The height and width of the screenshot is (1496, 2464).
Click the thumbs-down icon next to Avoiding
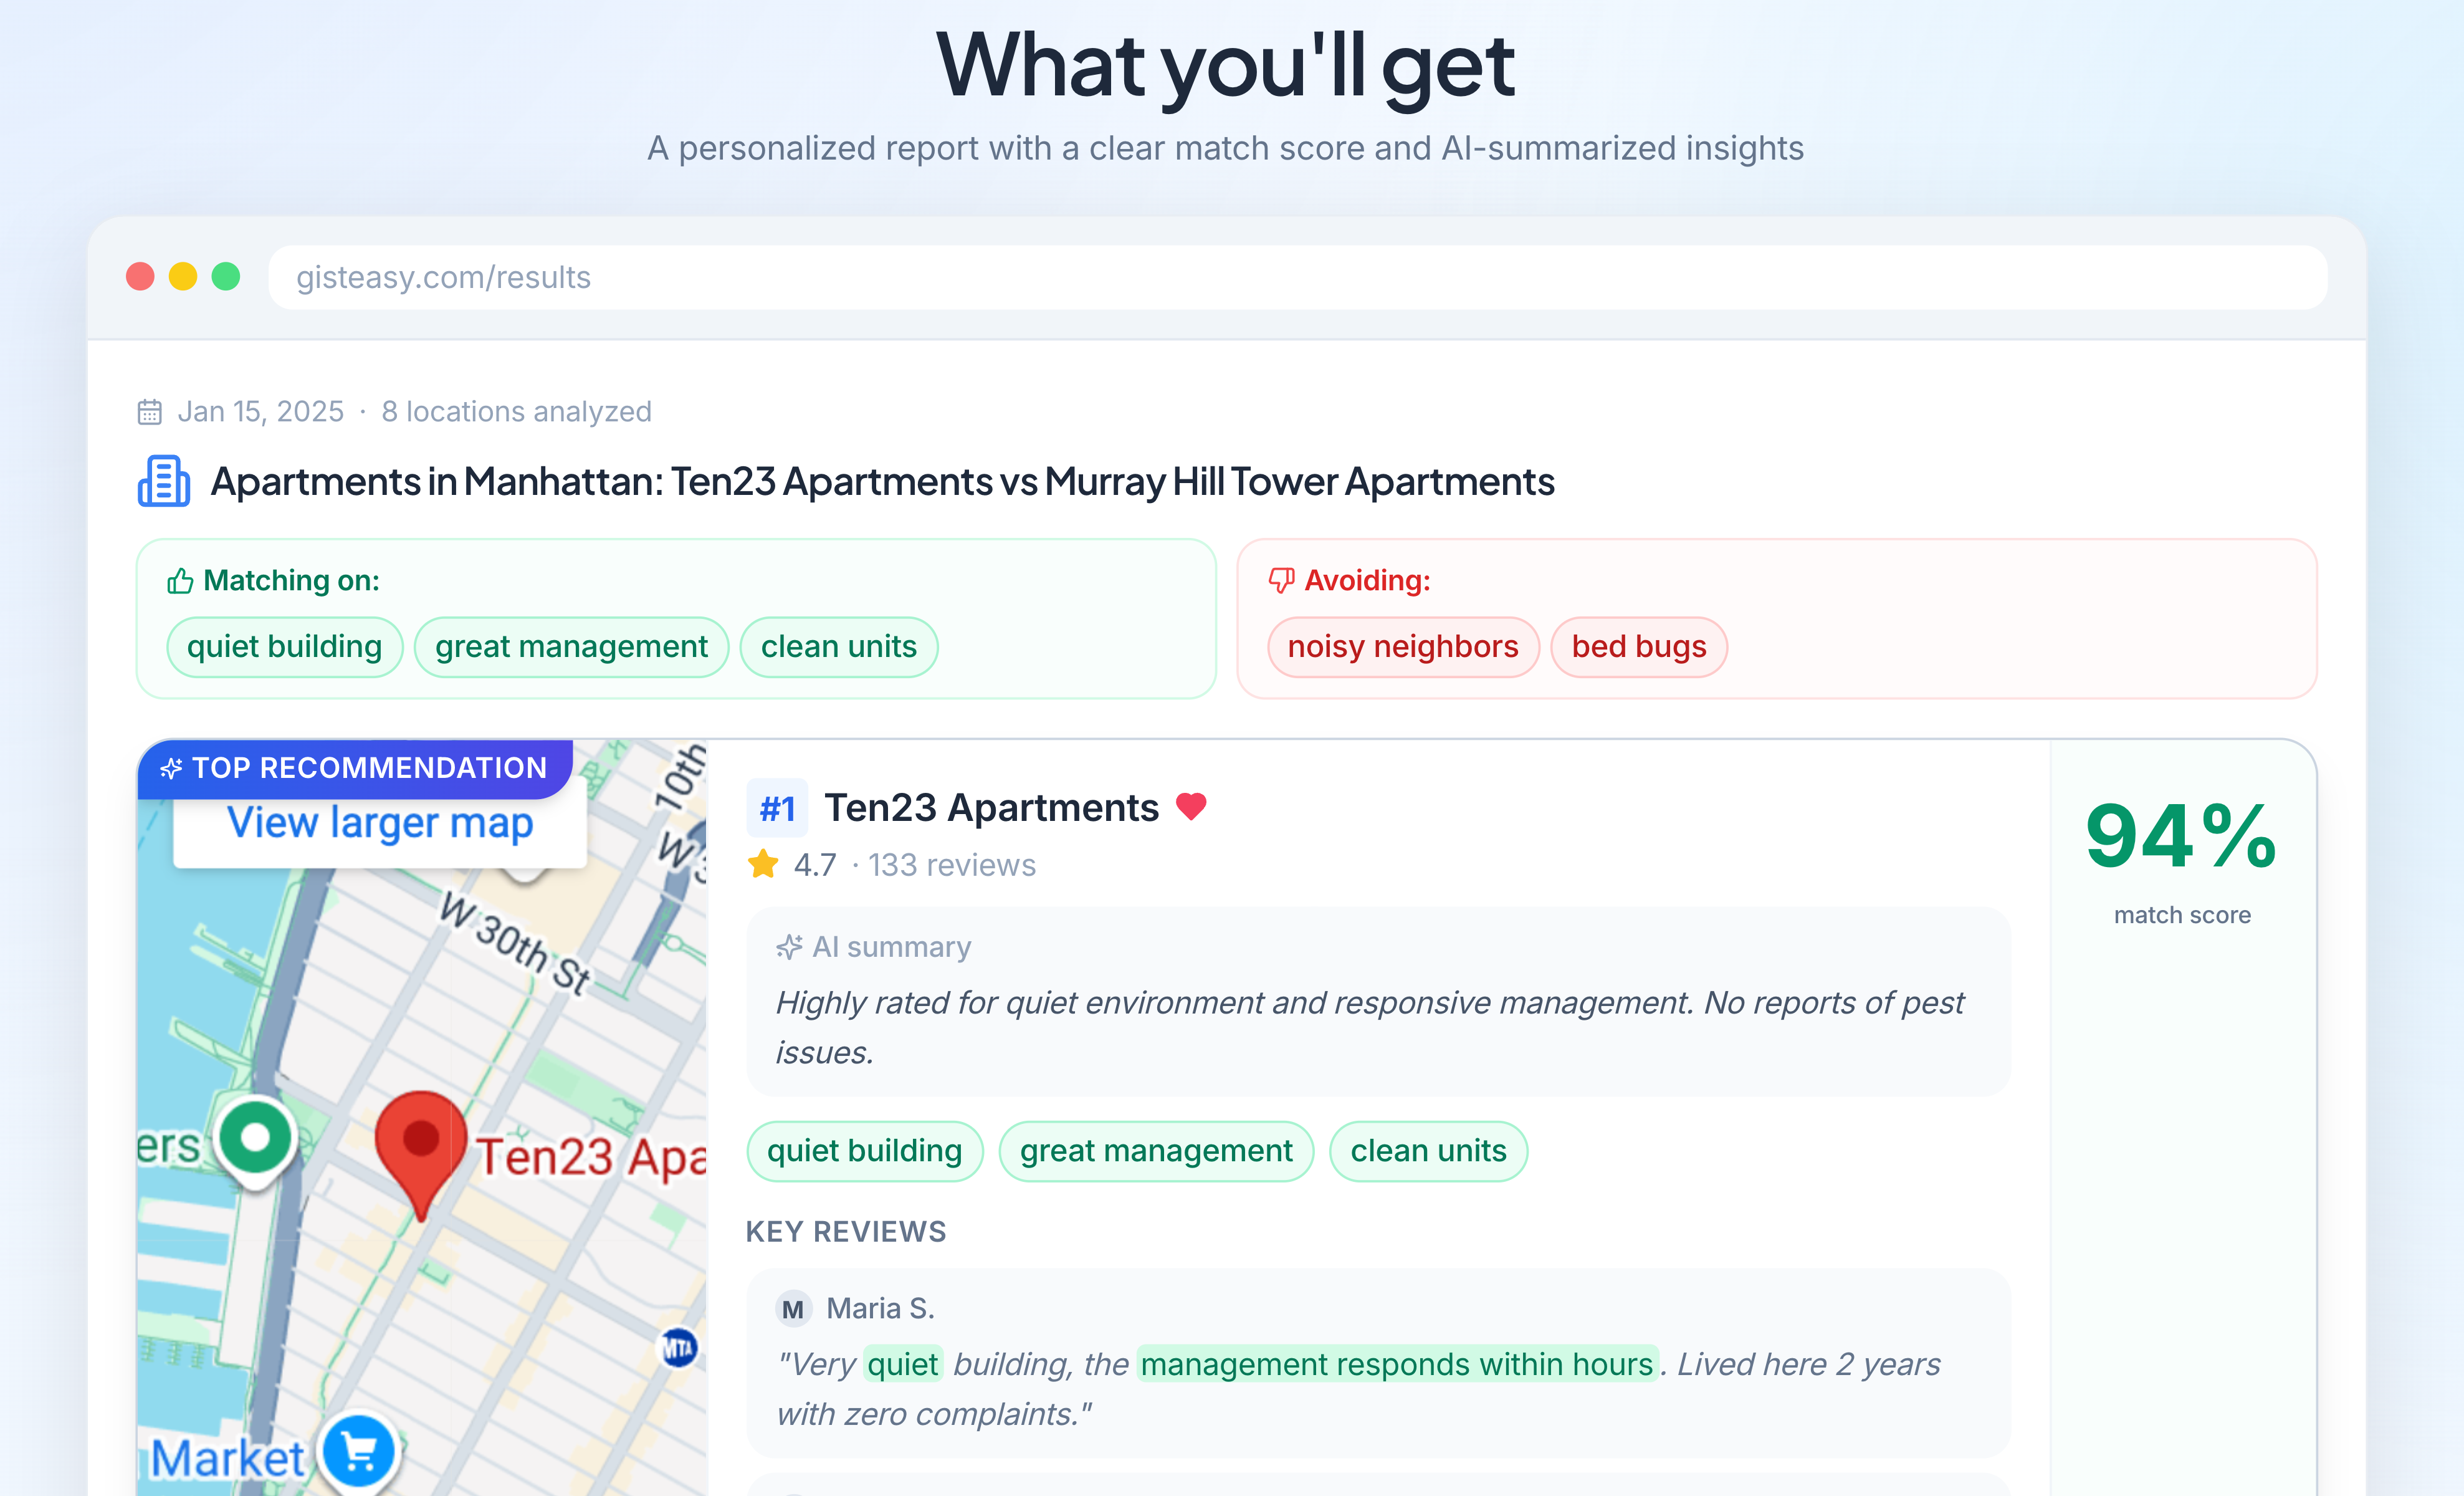[x=1281, y=580]
